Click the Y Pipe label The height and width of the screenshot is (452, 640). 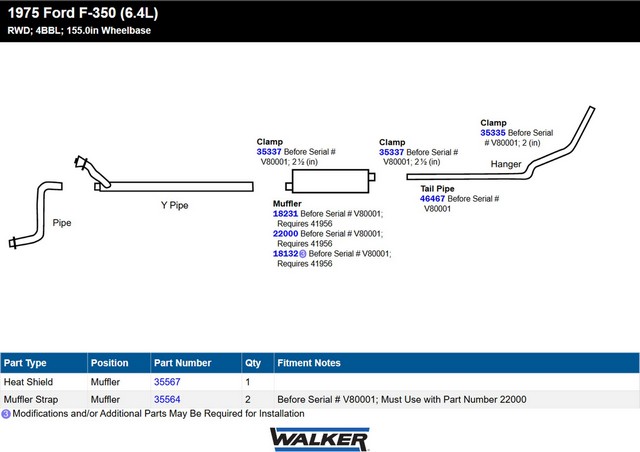174,205
